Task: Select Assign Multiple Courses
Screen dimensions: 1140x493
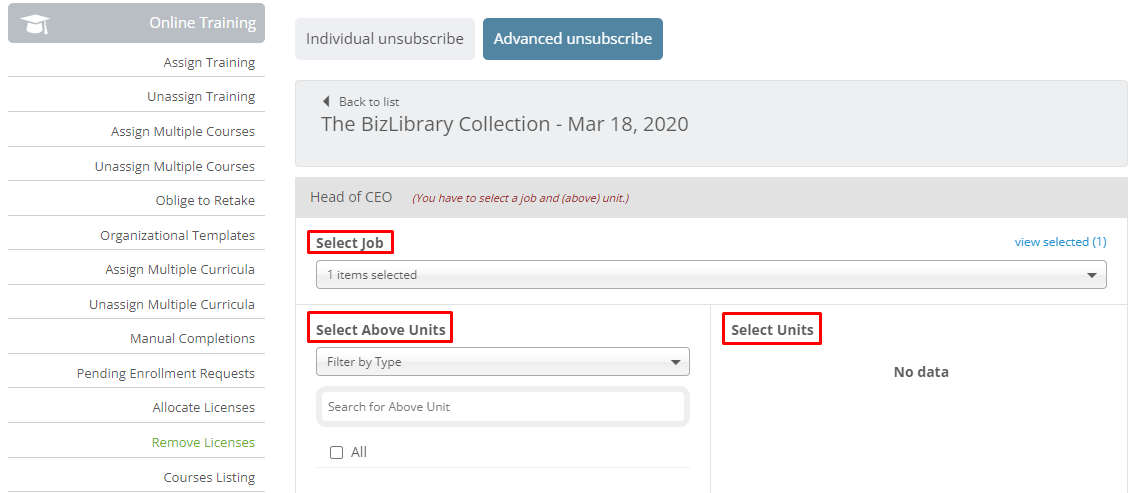Action: [182, 131]
